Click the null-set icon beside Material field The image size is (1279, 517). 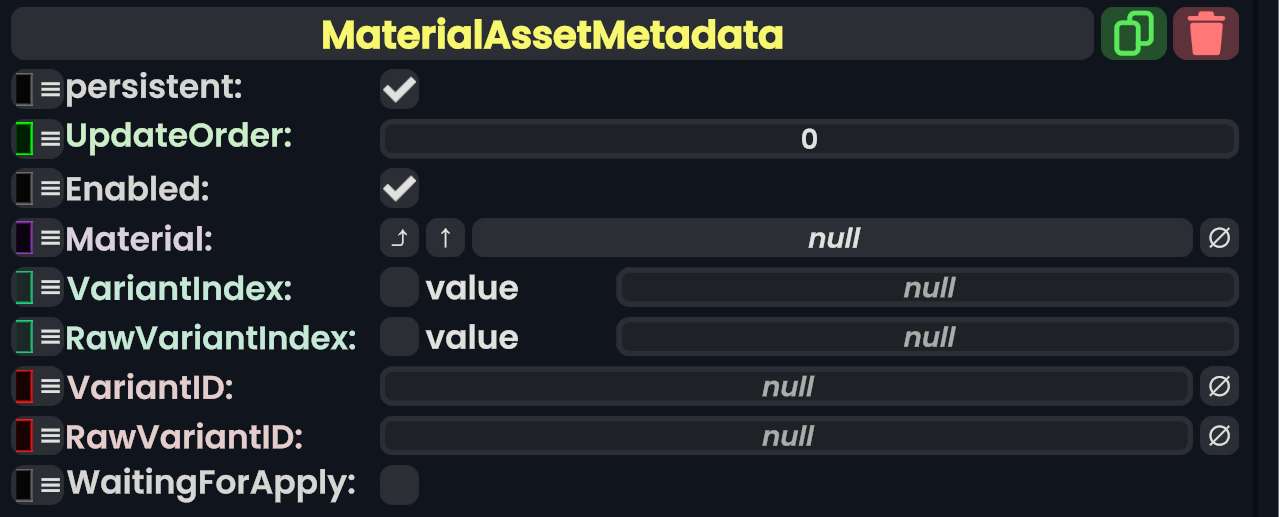pos(1219,238)
